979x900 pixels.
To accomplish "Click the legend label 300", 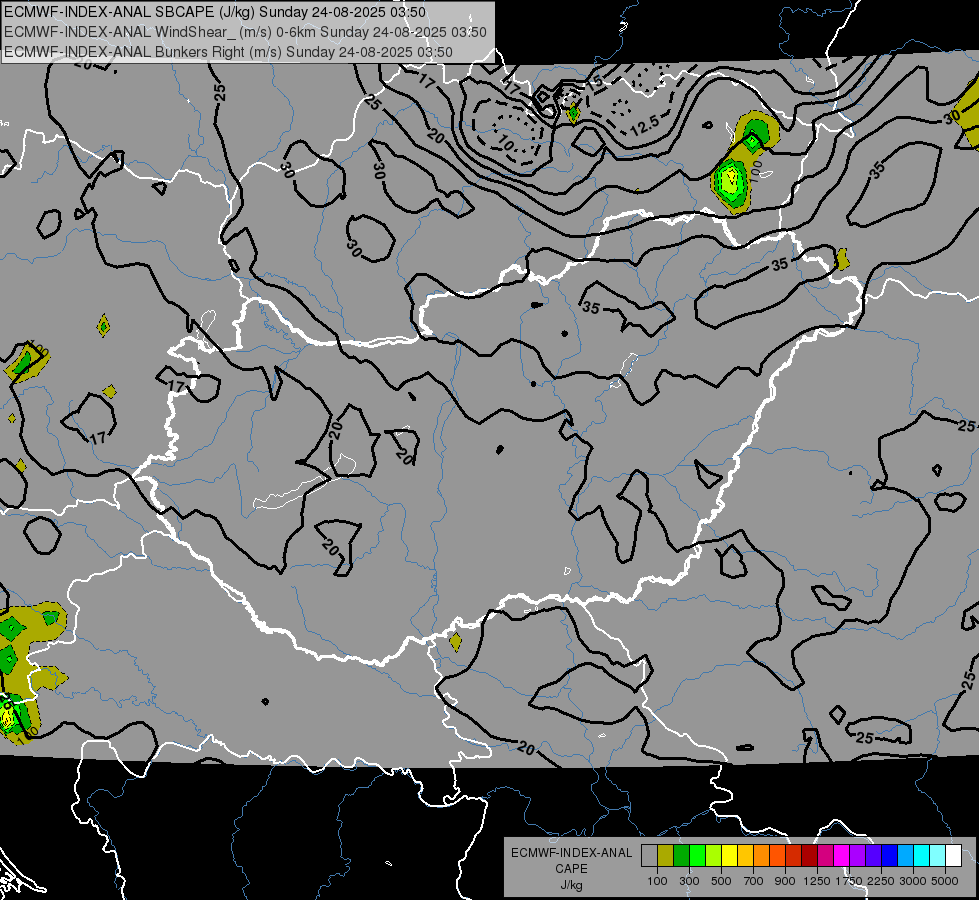I will 689,882.
